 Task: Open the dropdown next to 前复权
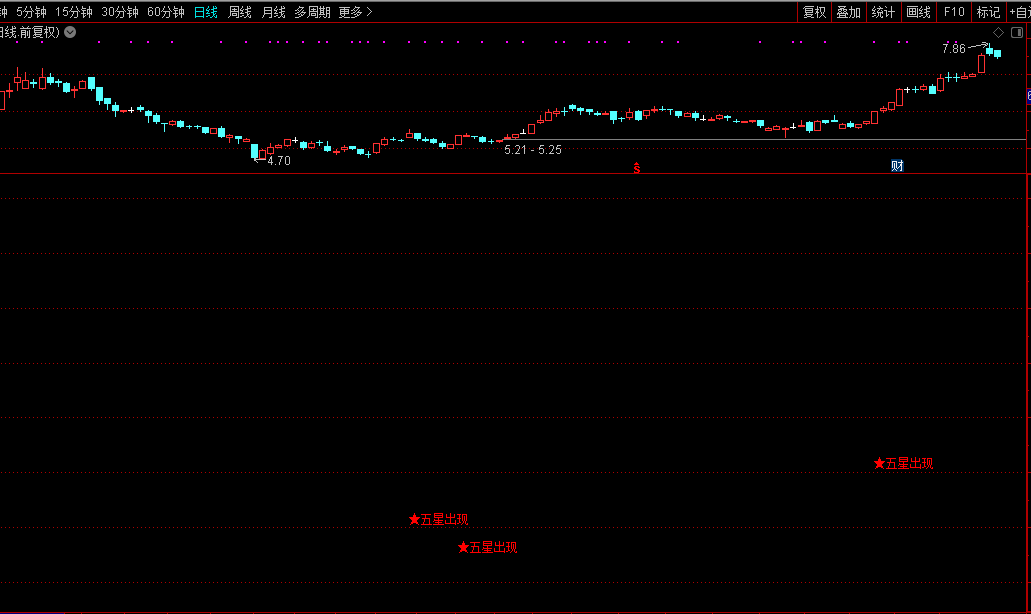click(69, 32)
